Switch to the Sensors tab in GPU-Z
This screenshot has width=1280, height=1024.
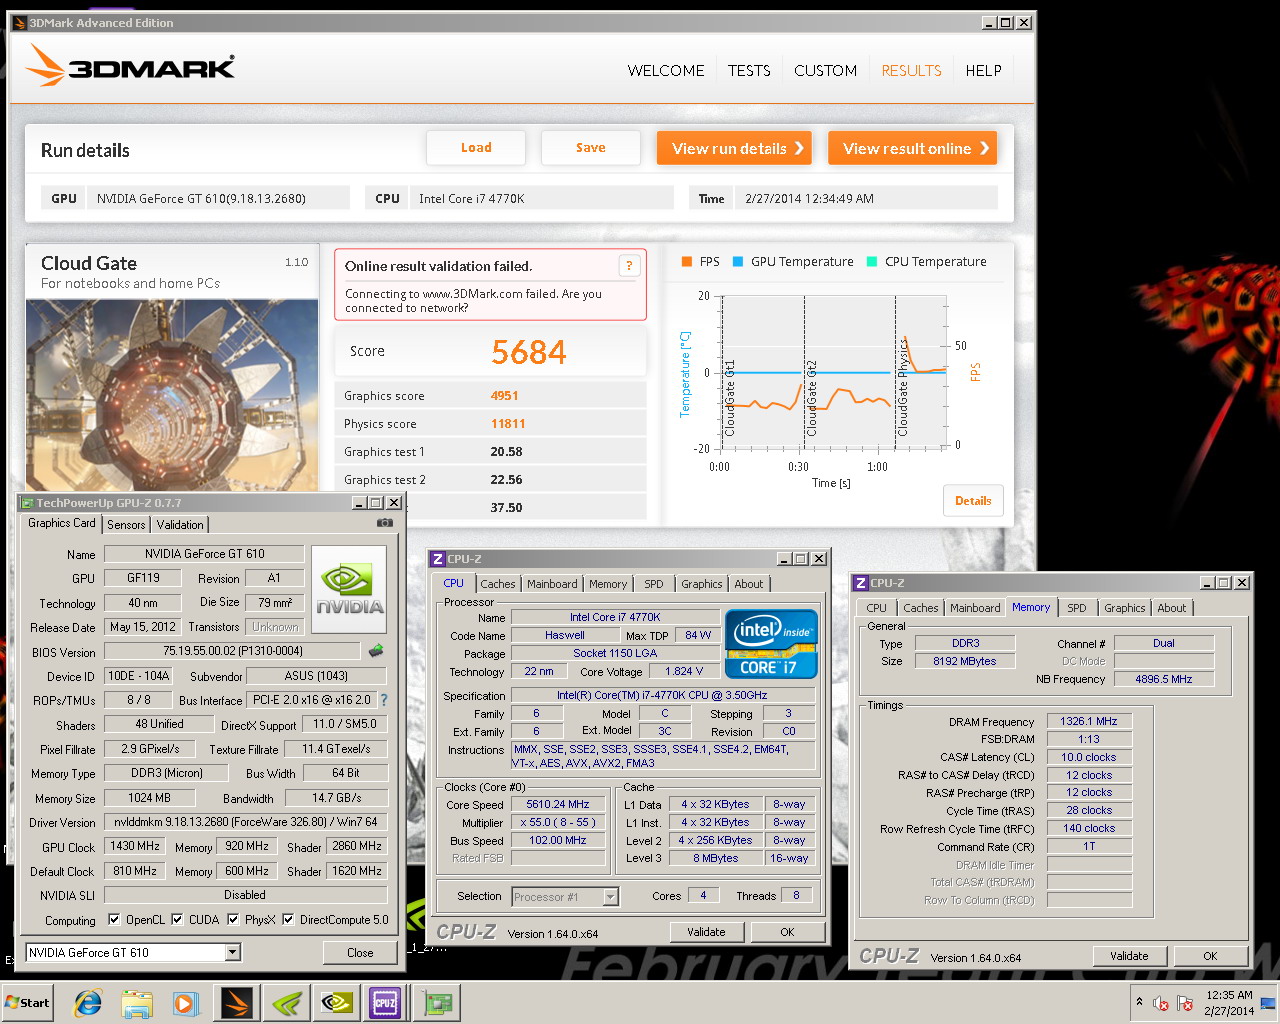126,525
